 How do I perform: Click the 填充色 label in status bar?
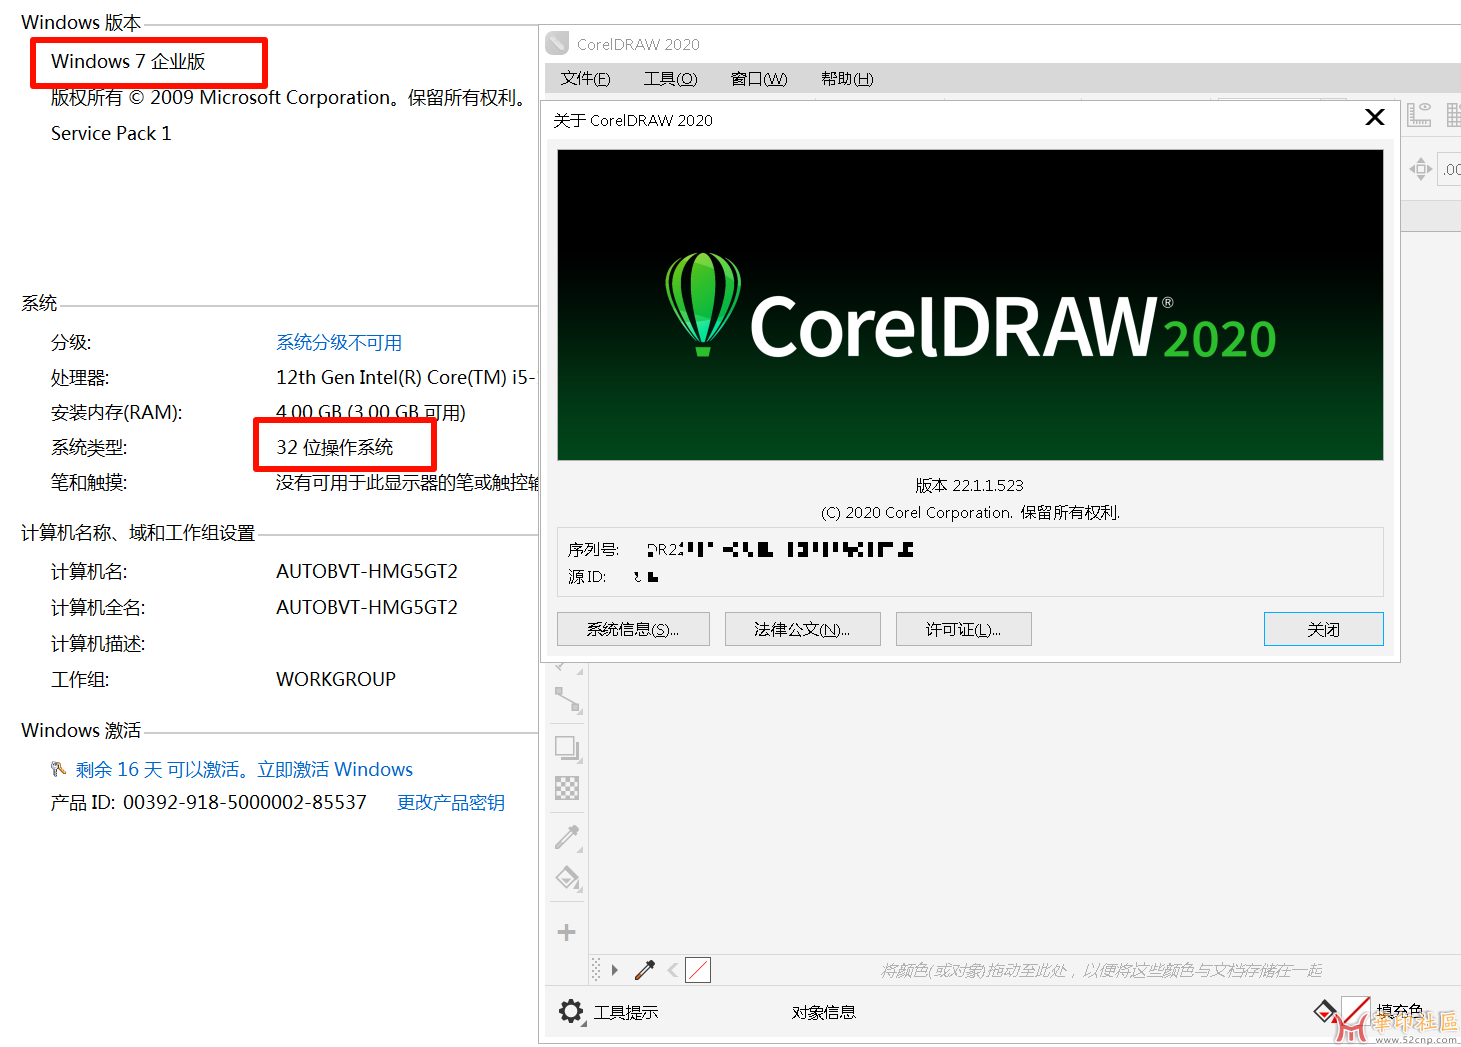point(1400,1011)
